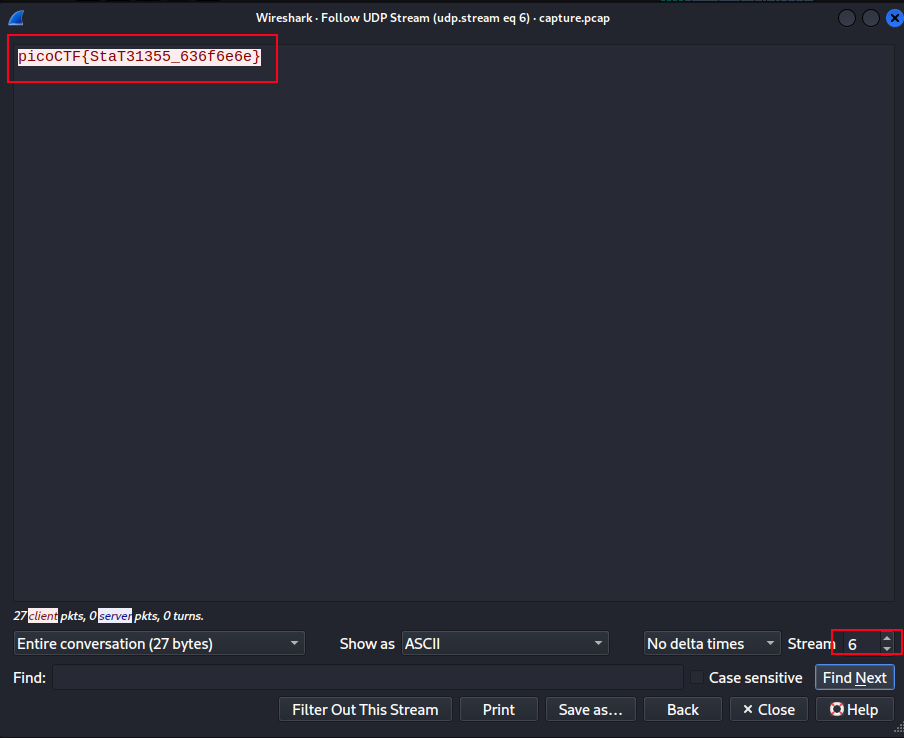Click the Stream number field showing 6
This screenshot has height=738, width=904.
click(859, 644)
